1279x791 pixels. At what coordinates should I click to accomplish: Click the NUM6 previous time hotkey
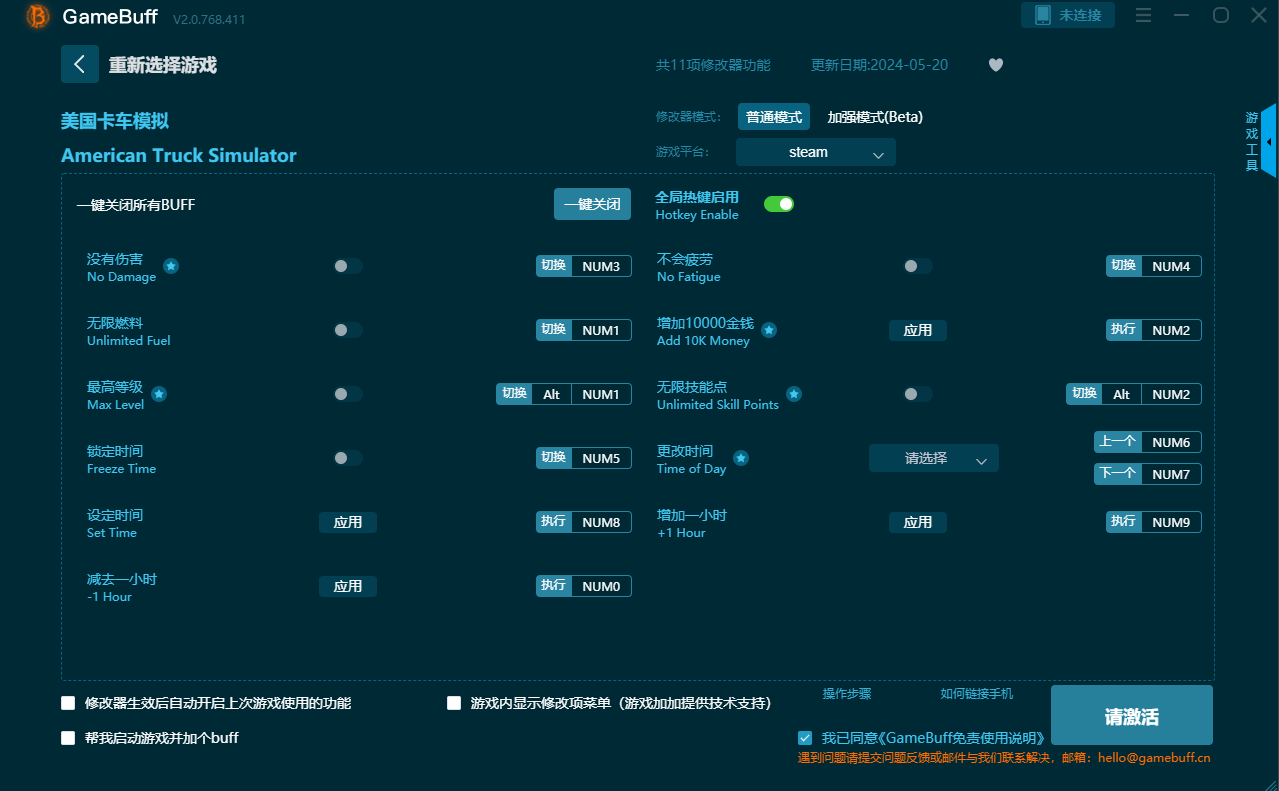[x=1172, y=442]
